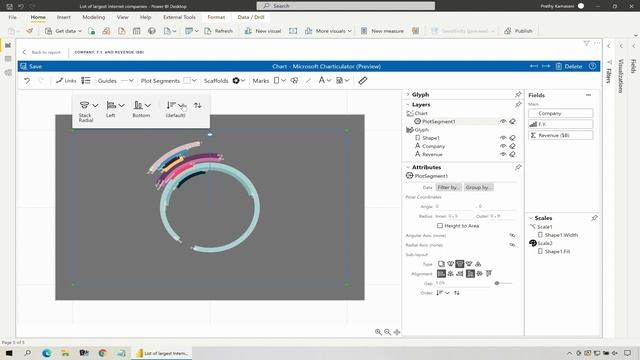
Task: Click fit-to-screen icon below canvas
Action: click(x=397, y=332)
